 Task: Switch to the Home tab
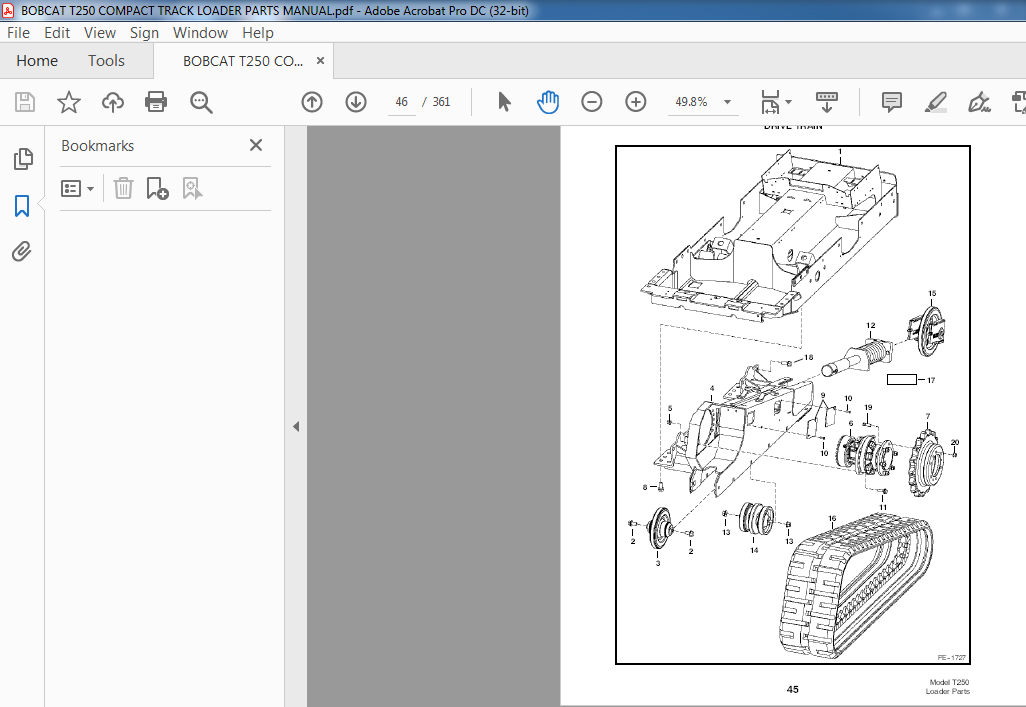tap(37, 61)
